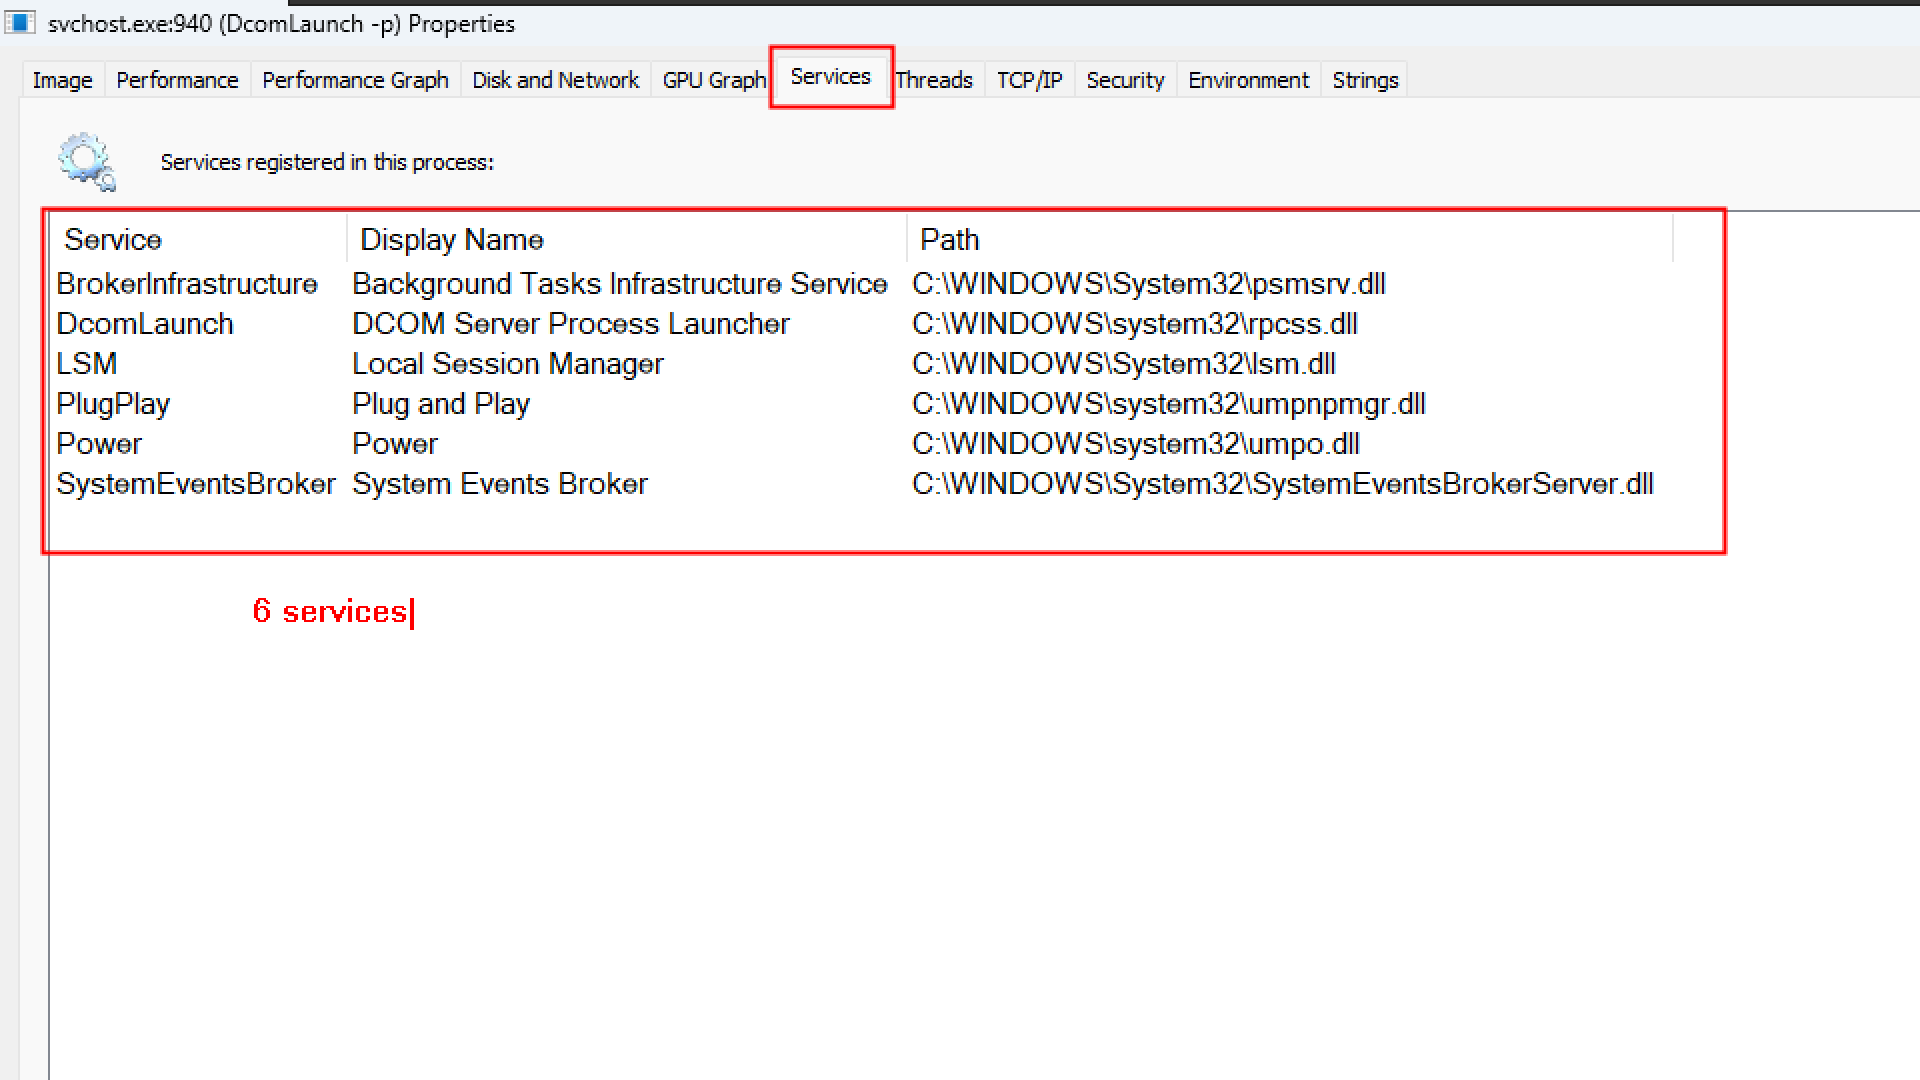Switch to the Threads tab

tap(934, 80)
